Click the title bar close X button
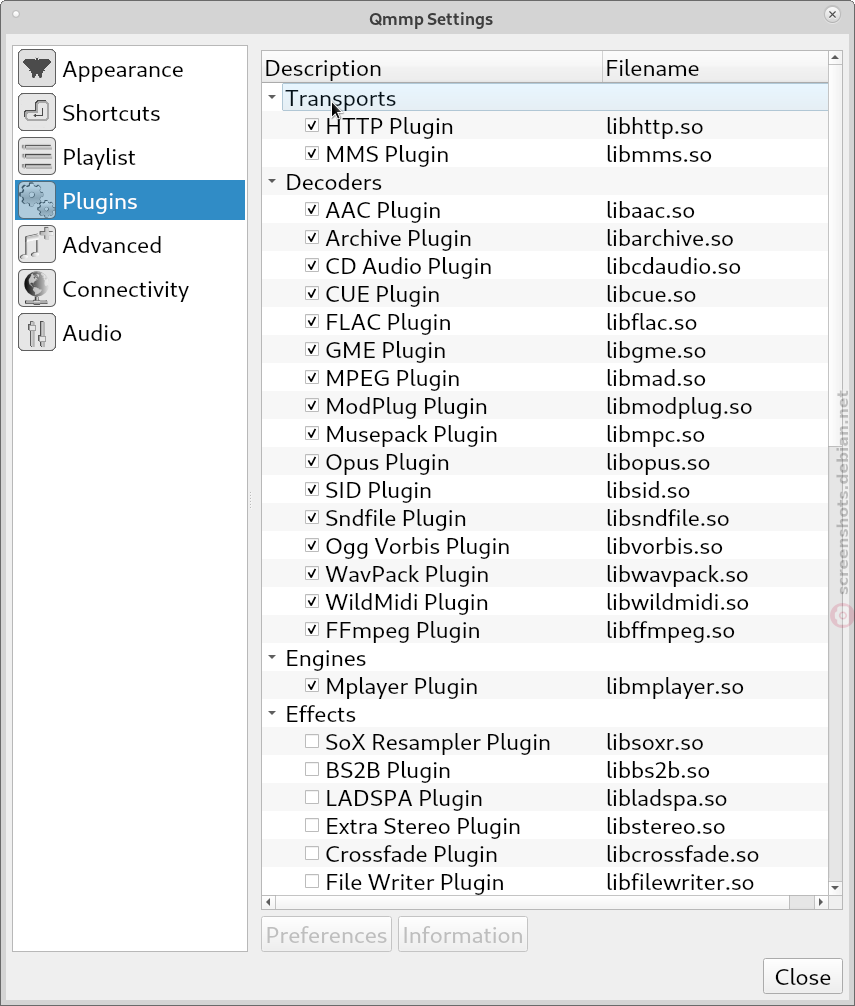The width and height of the screenshot is (855, 1006). [833, 14]
